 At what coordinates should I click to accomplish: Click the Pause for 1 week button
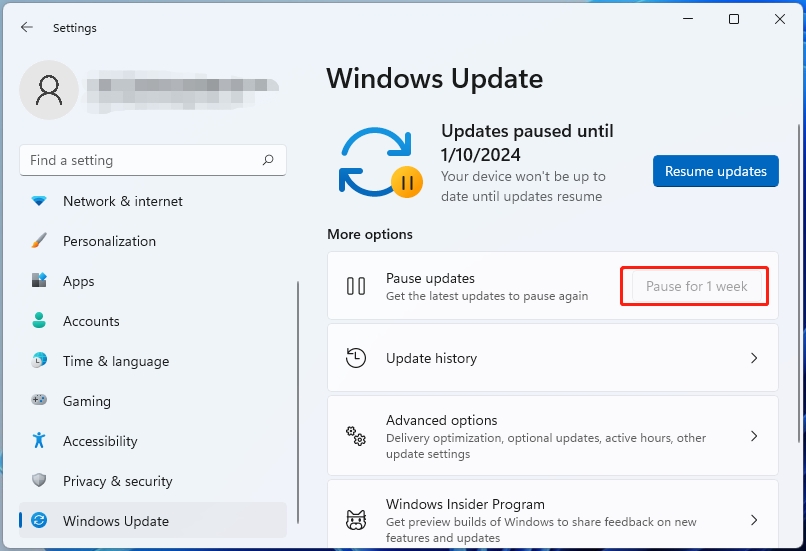(x=697, y=286)
